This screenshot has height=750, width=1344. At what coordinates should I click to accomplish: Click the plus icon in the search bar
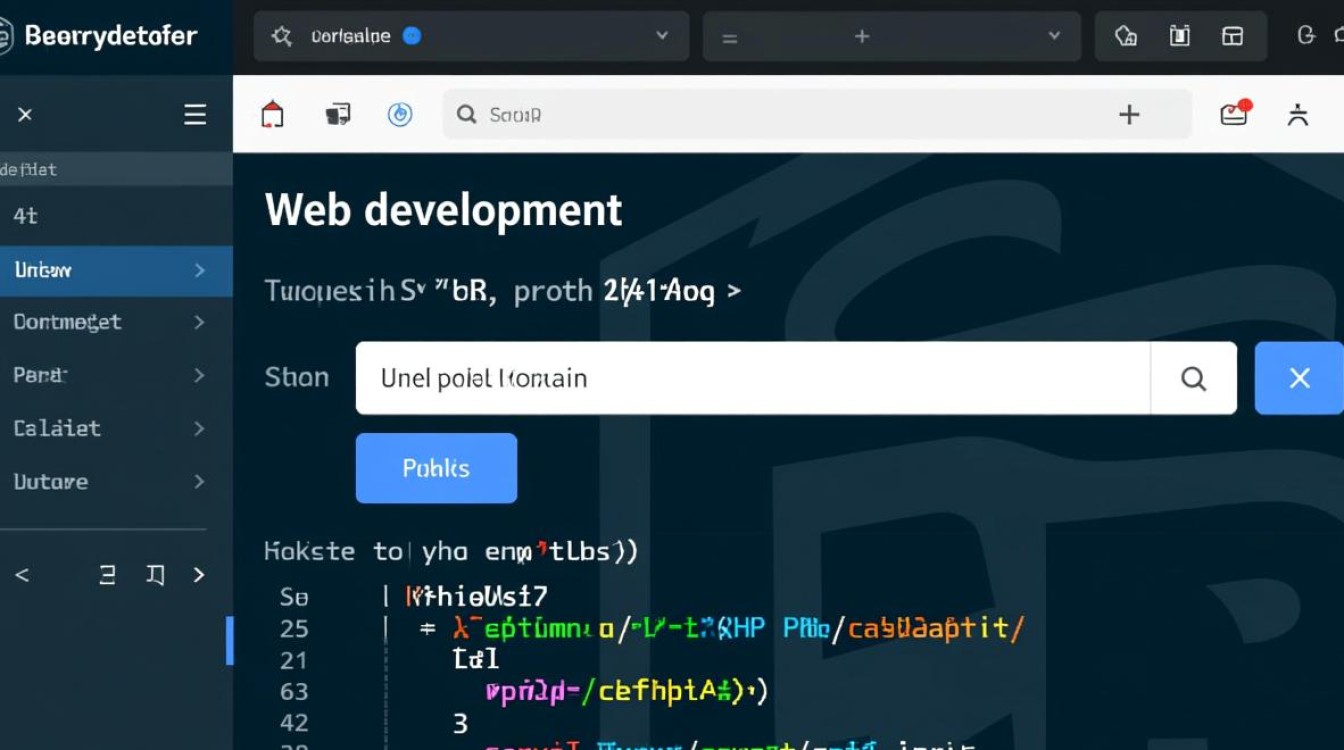point(1129,115)
